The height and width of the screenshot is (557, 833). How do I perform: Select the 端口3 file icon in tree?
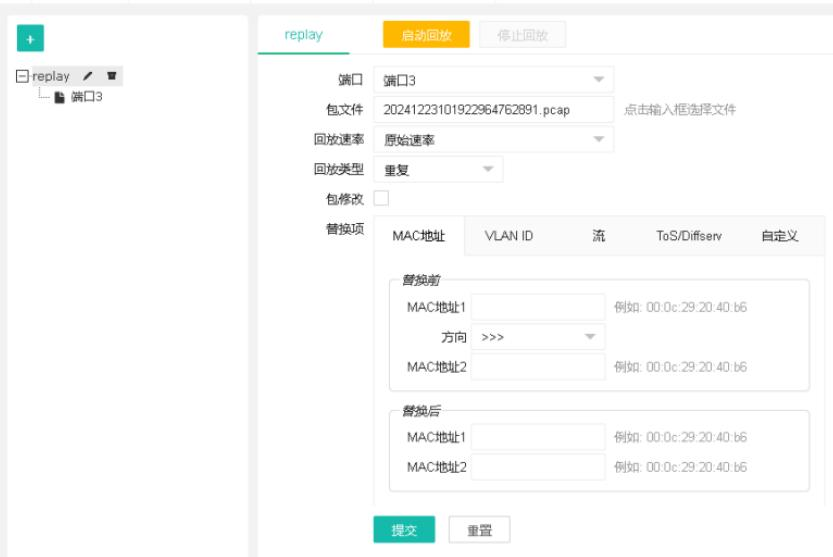(59, 97)
